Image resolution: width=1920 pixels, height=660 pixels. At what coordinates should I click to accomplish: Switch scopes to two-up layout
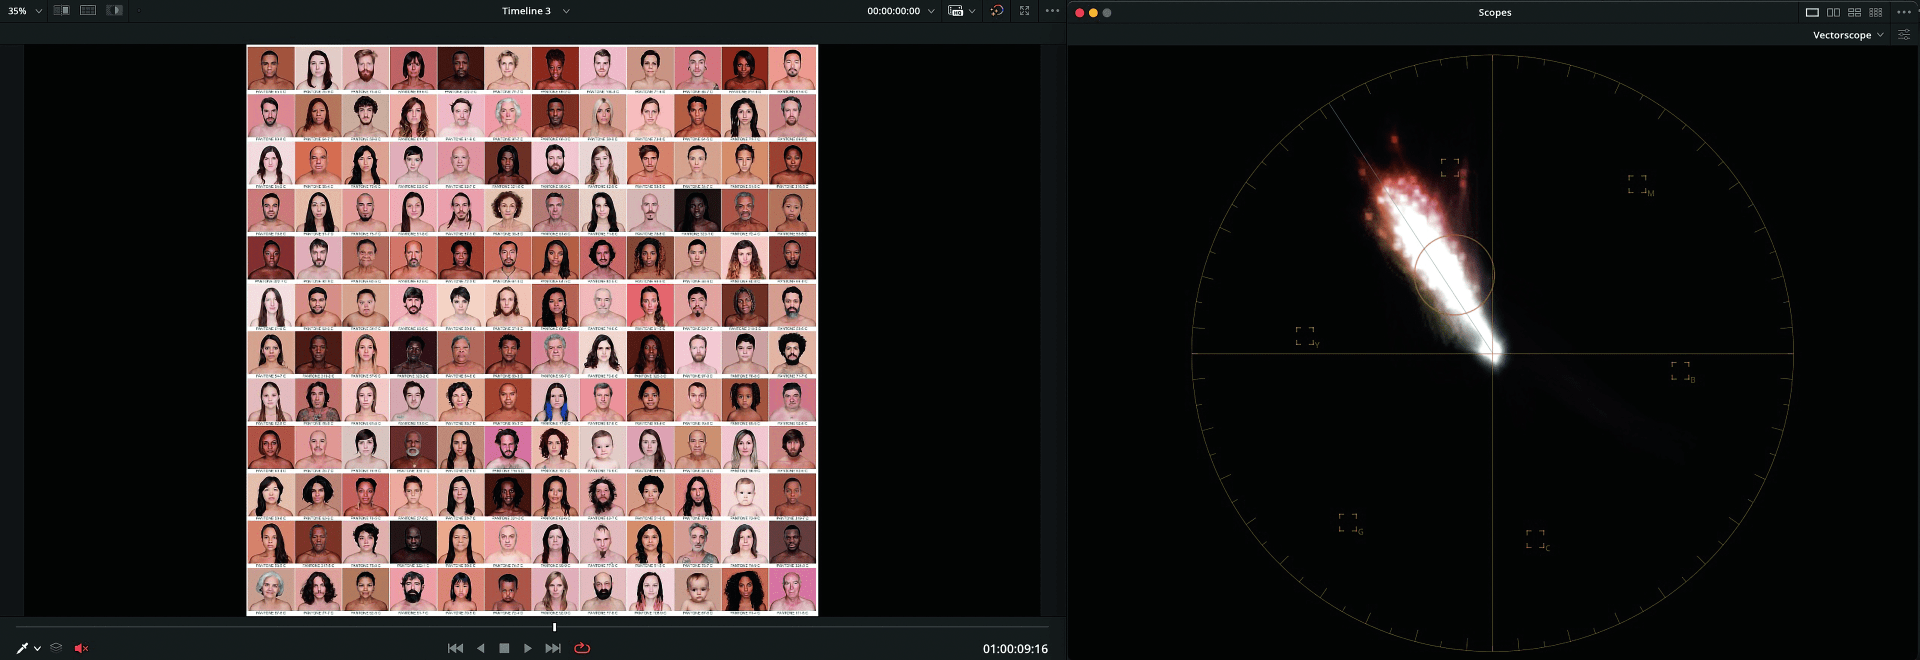coord(1833,12)
